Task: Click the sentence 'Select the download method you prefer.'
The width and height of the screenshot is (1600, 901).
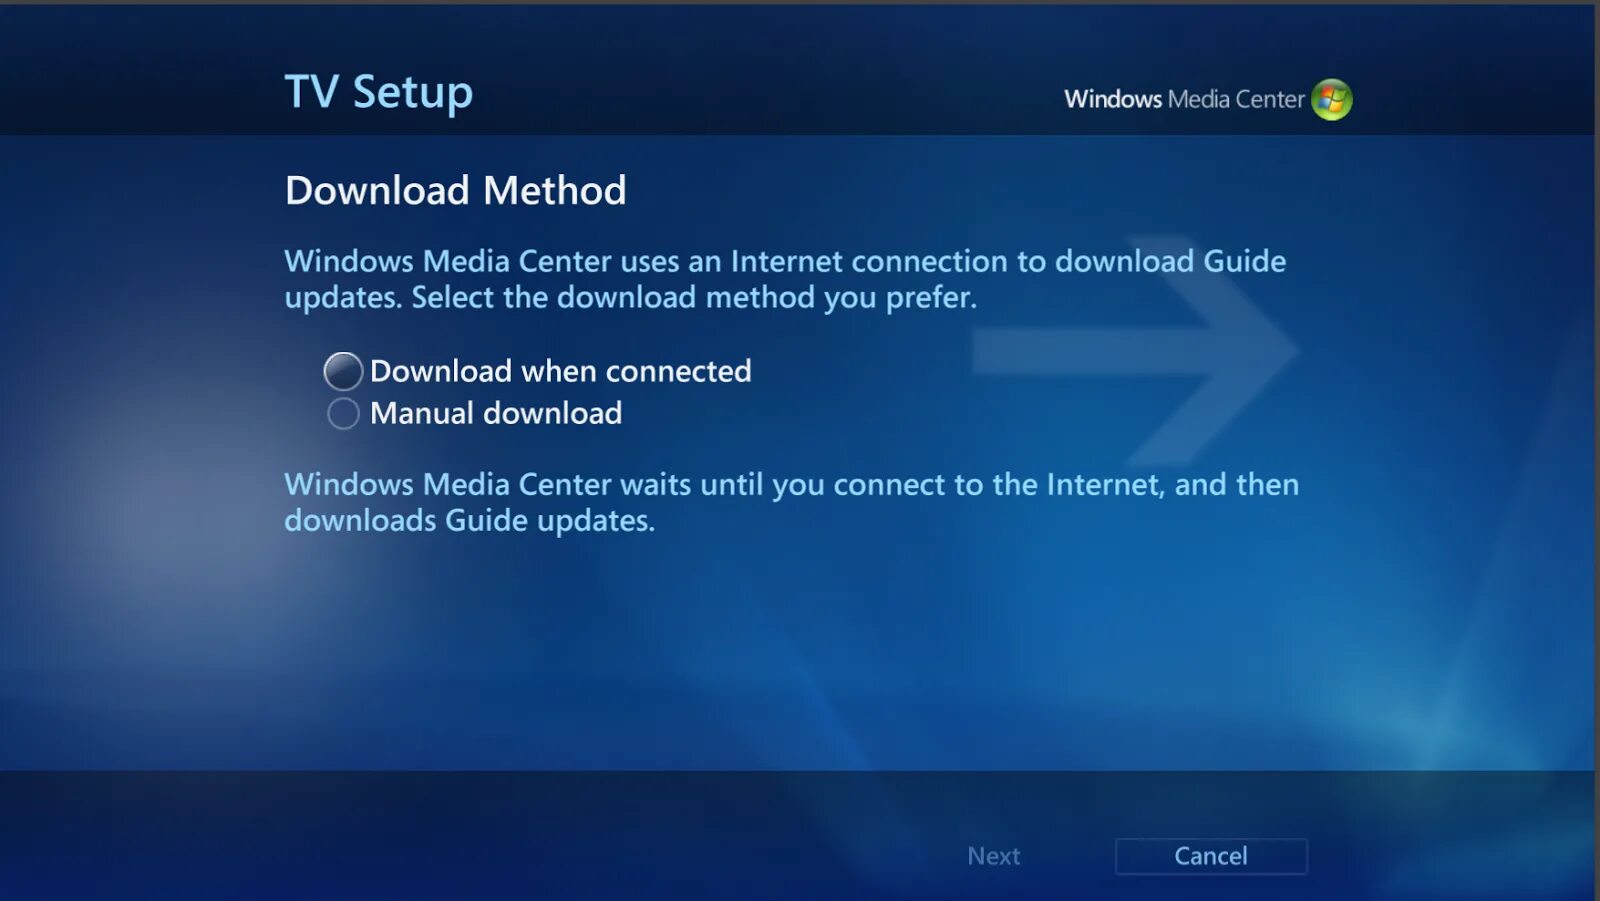Action: (694, 297)
